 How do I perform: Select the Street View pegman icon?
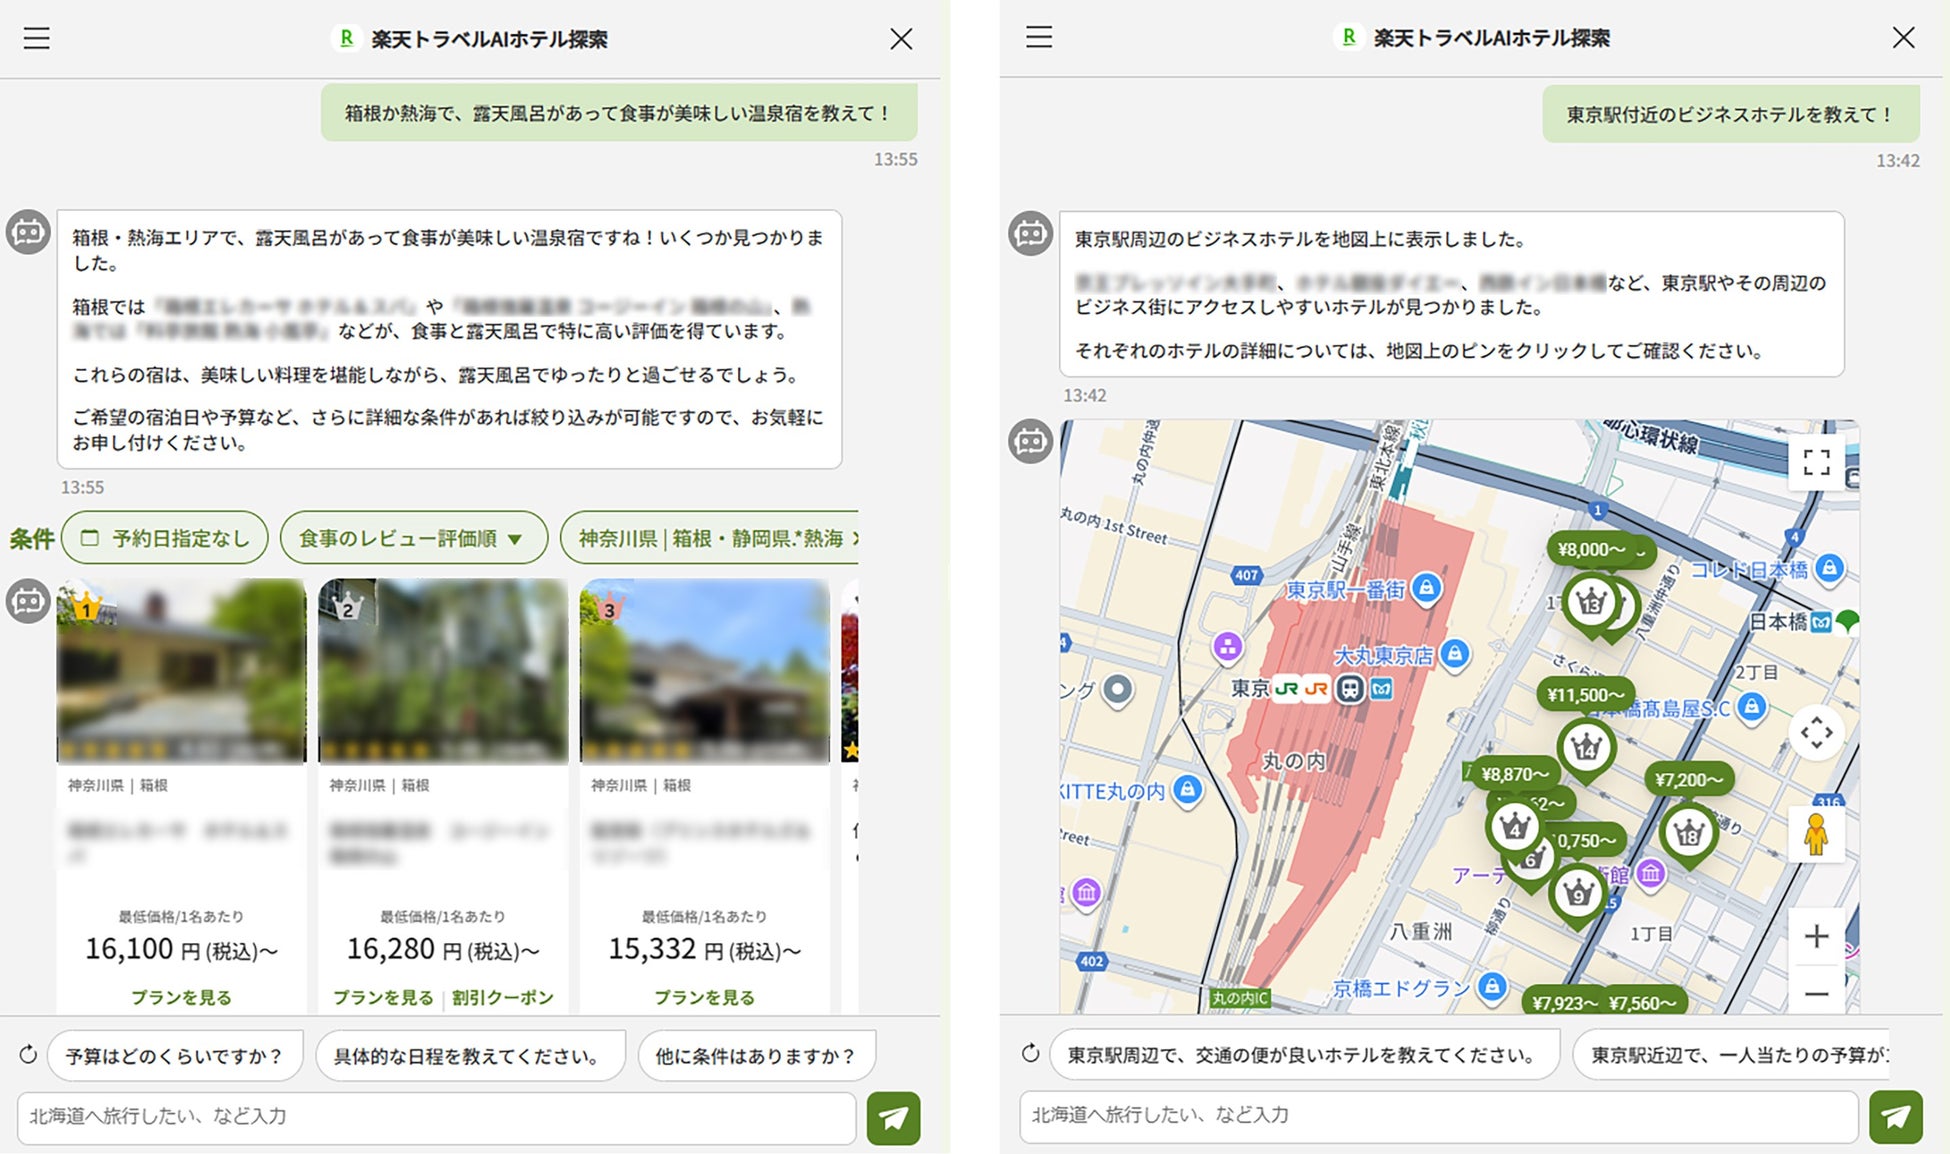coord(1817,833)
